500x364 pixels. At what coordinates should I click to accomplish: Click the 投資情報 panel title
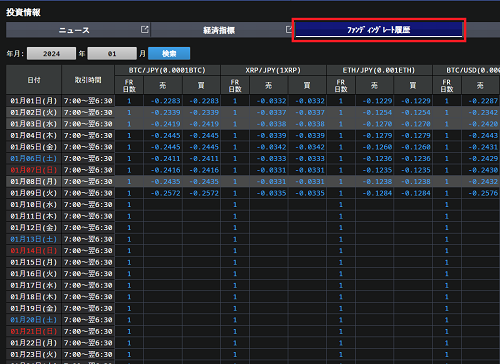pos(23,12)
